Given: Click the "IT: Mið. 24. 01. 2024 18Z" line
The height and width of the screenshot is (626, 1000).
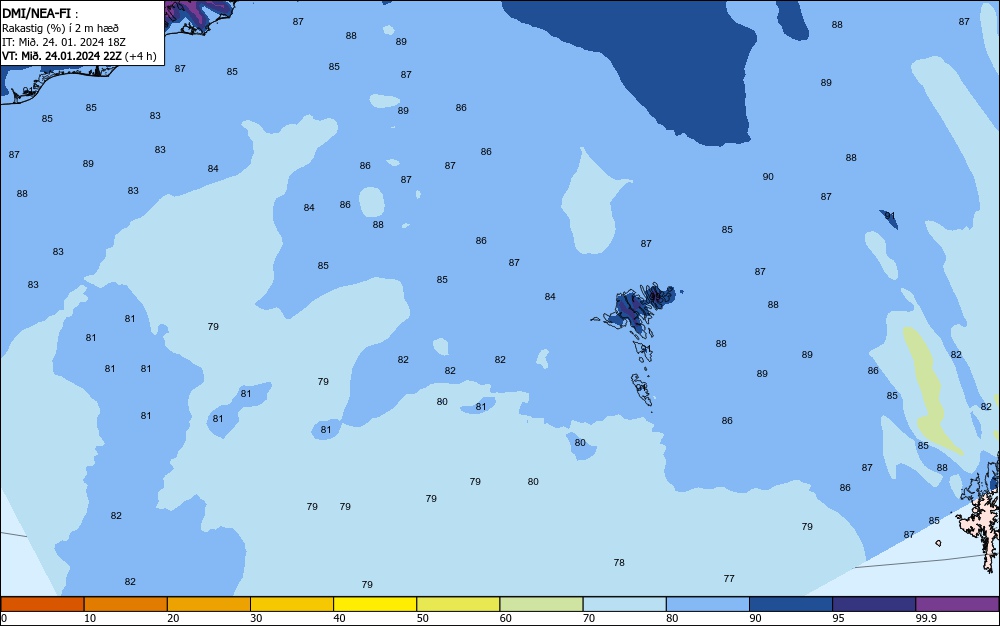Looking at the screenshot, I should (64, 42).
